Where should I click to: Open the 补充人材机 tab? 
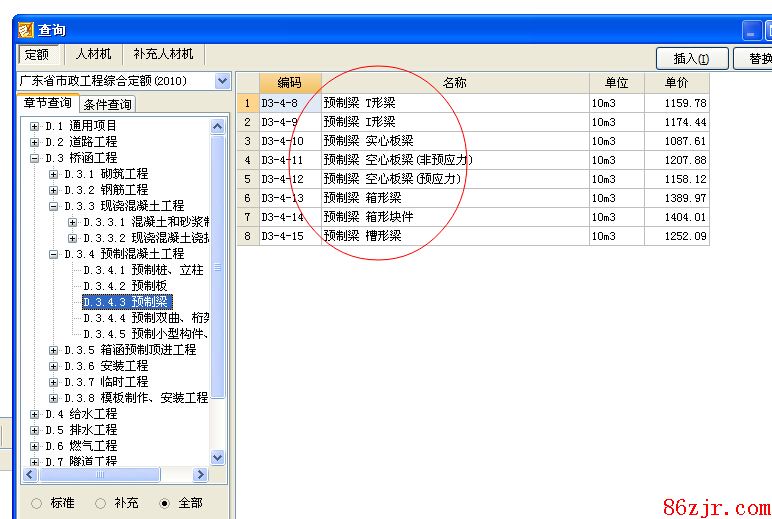pos(163,54)
